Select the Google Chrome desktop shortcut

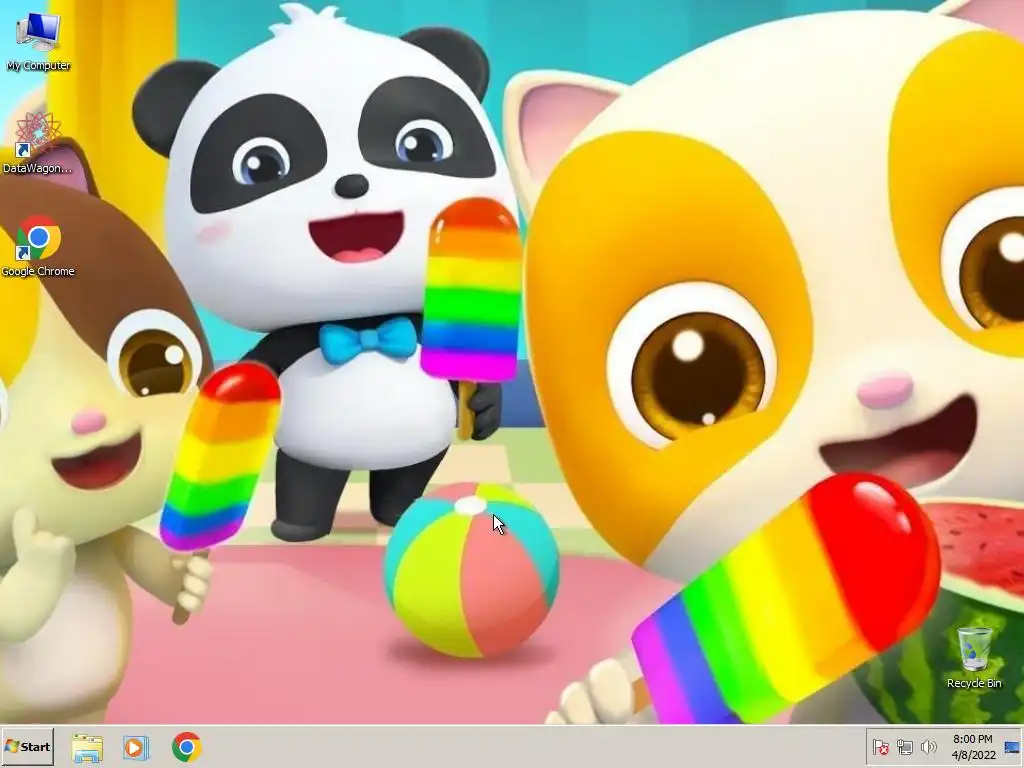(38, 246)
